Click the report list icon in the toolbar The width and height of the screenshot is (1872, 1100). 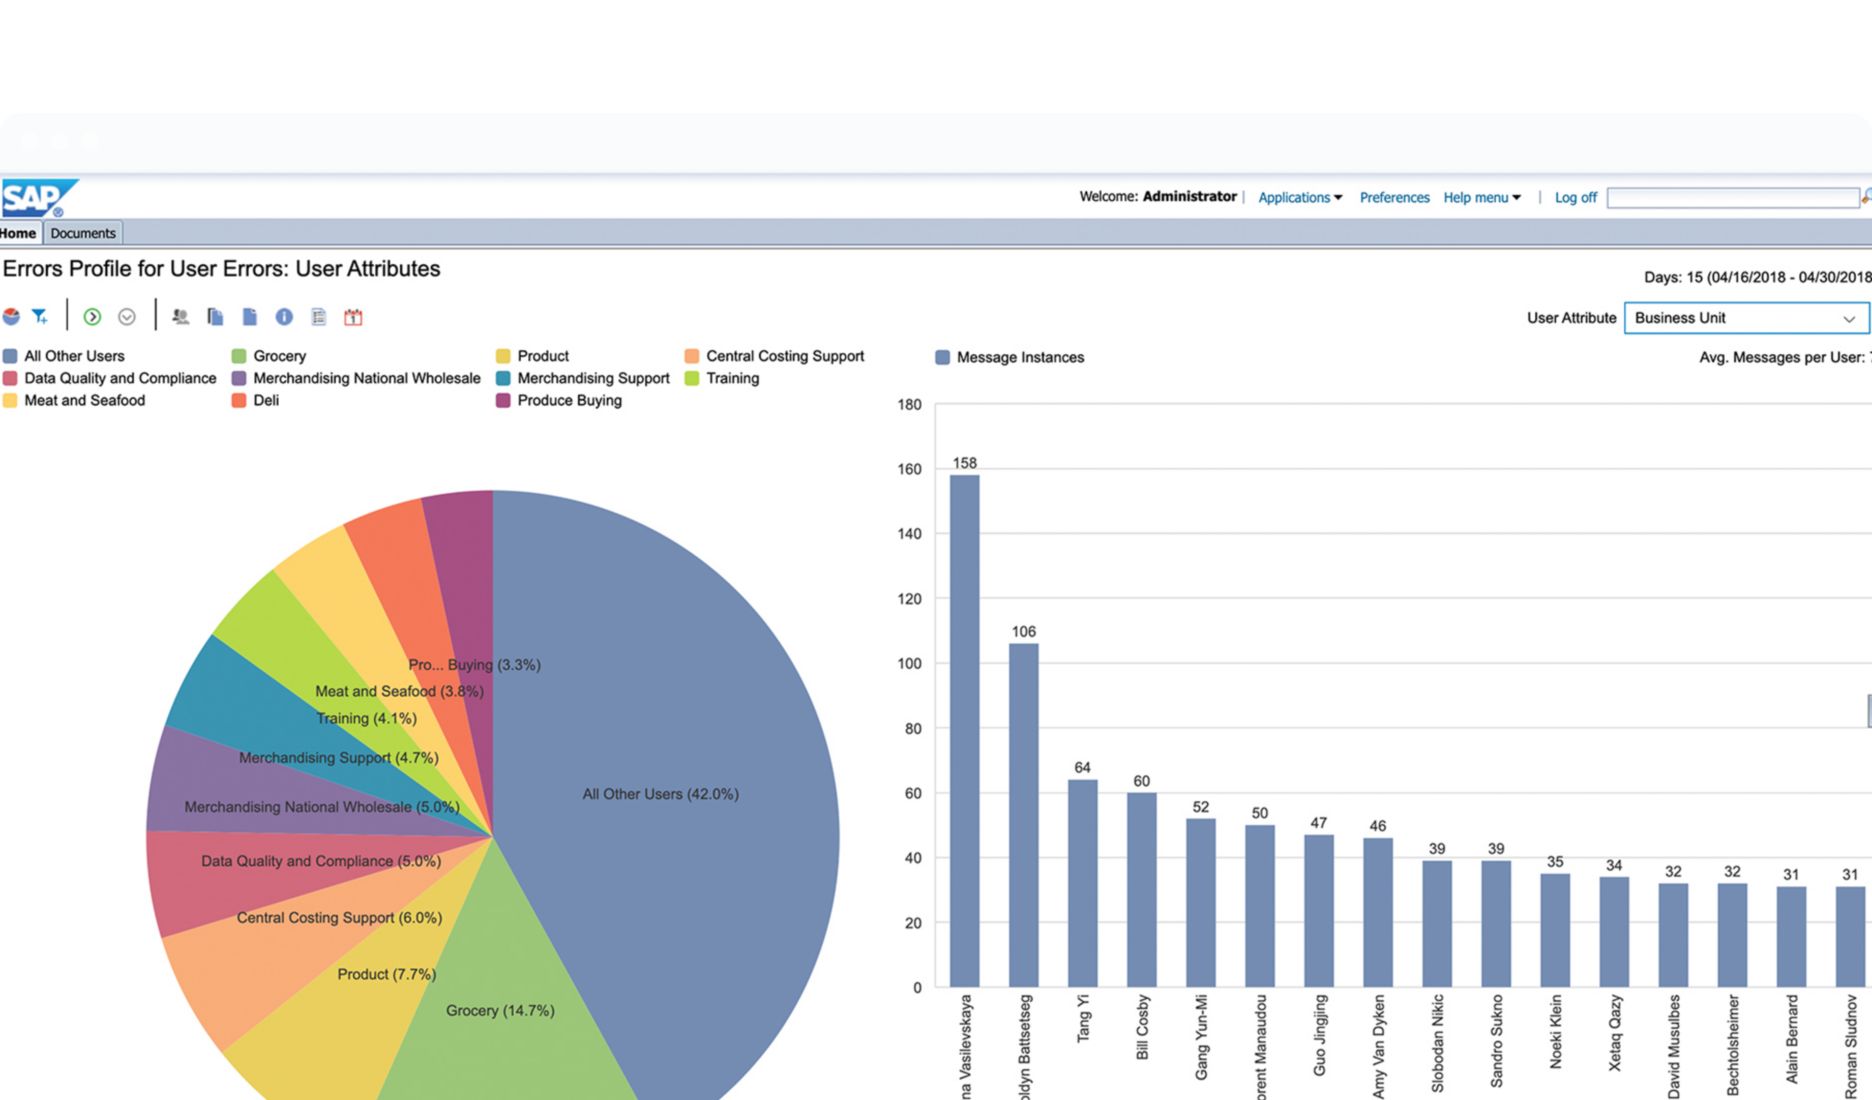319,316
